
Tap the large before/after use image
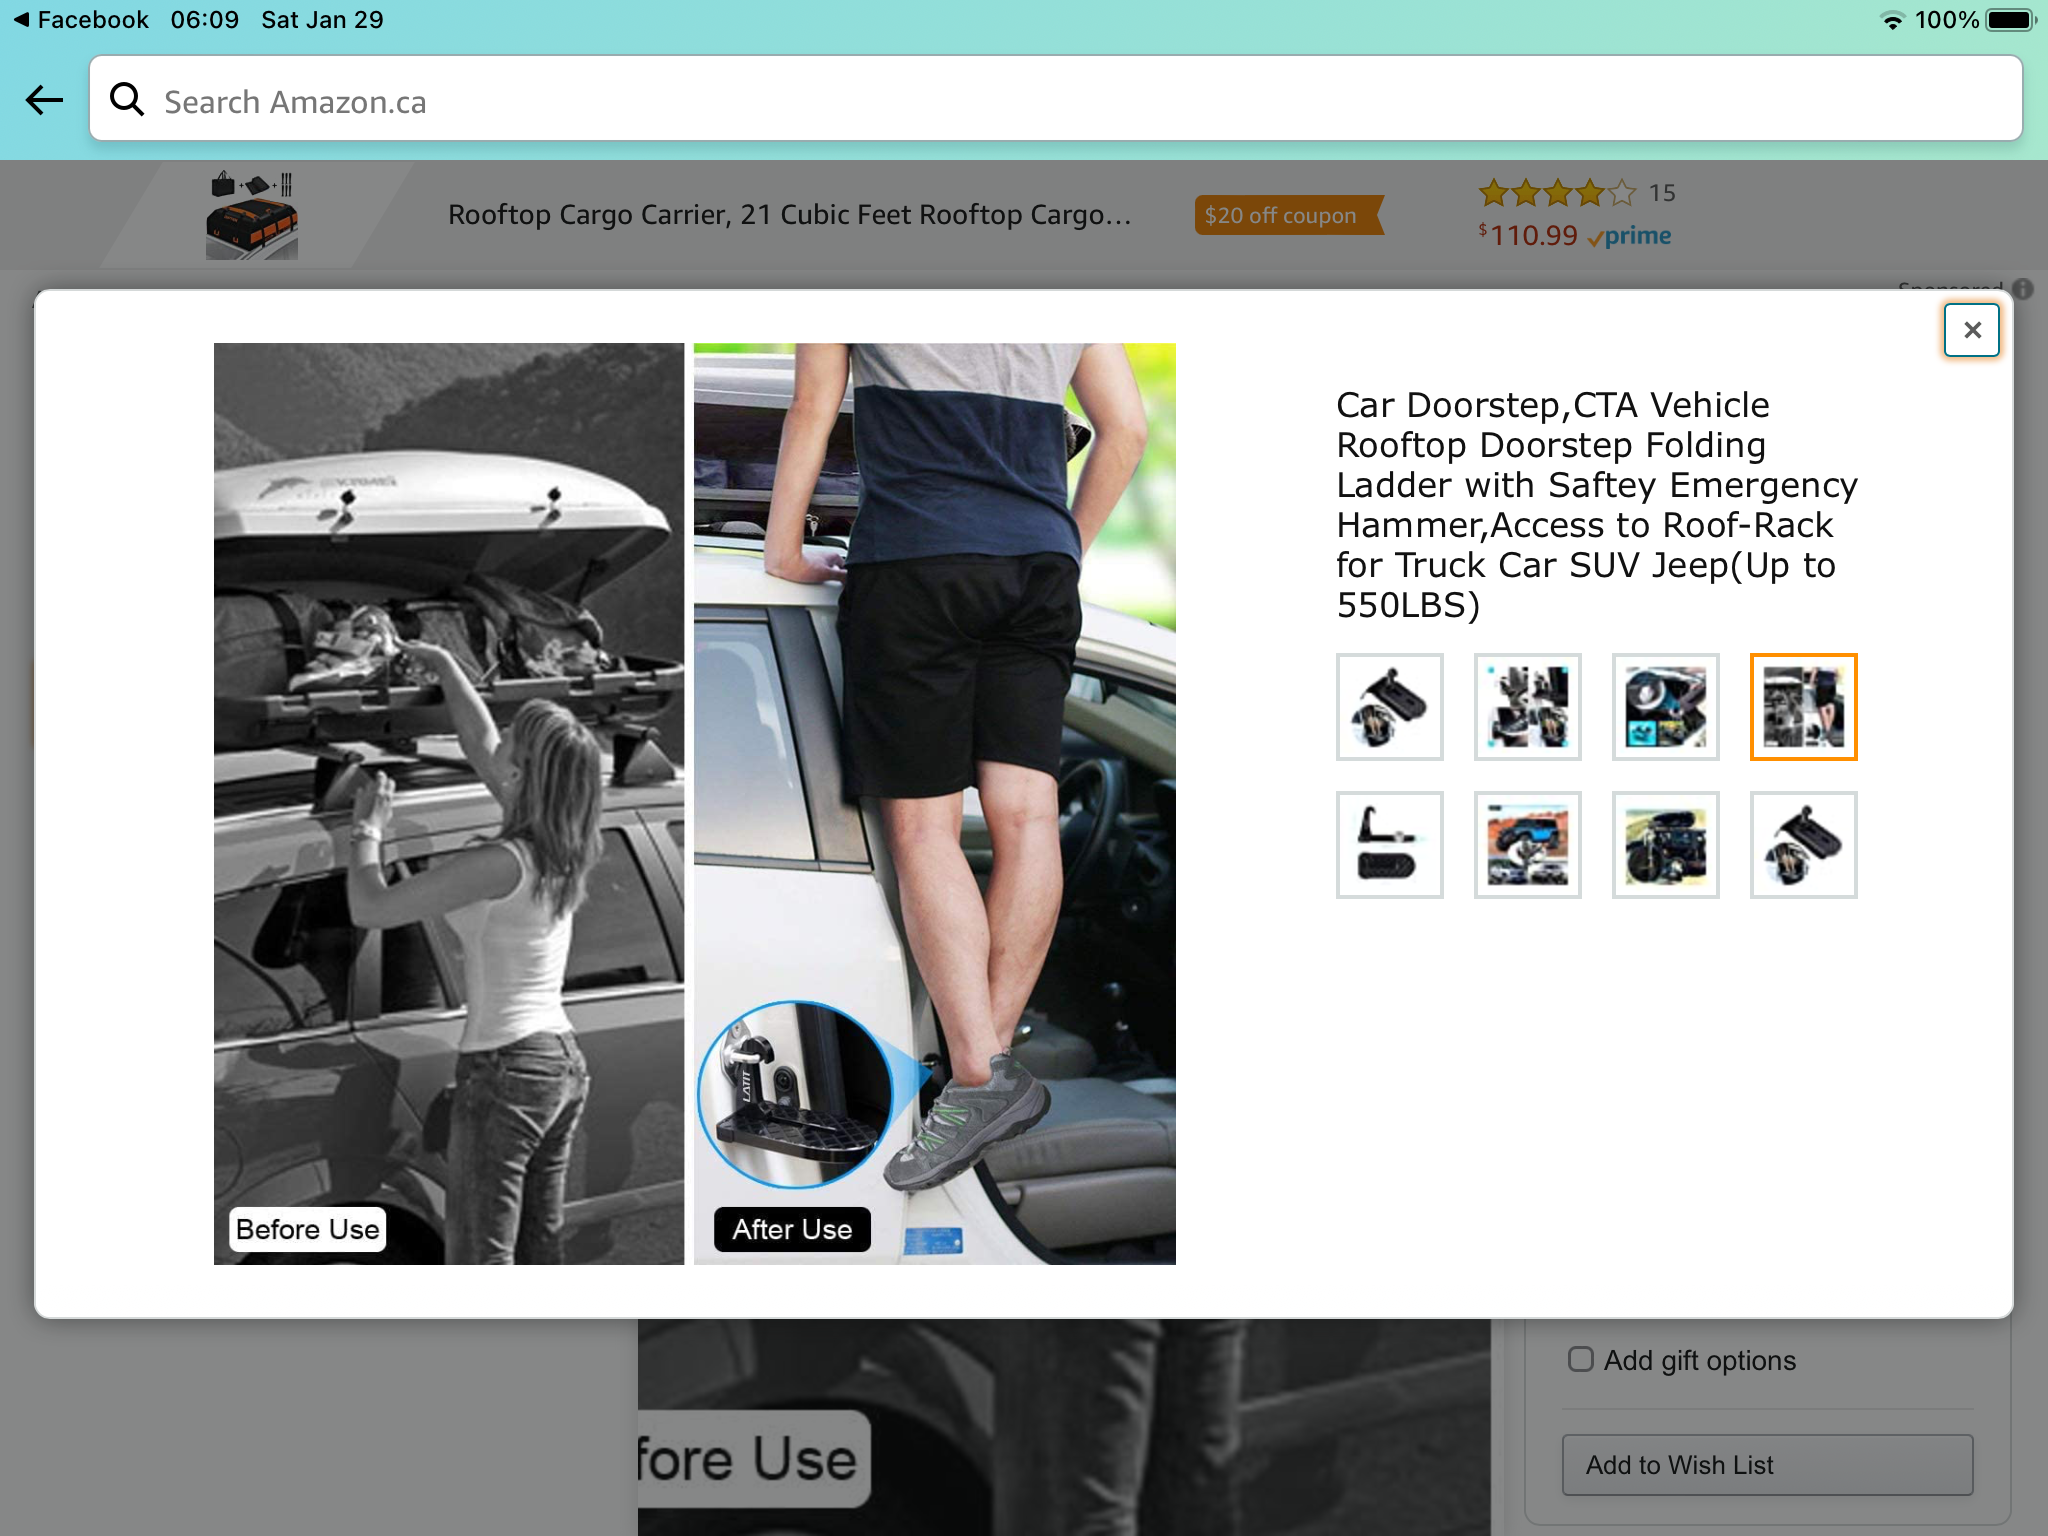point(694,803)
